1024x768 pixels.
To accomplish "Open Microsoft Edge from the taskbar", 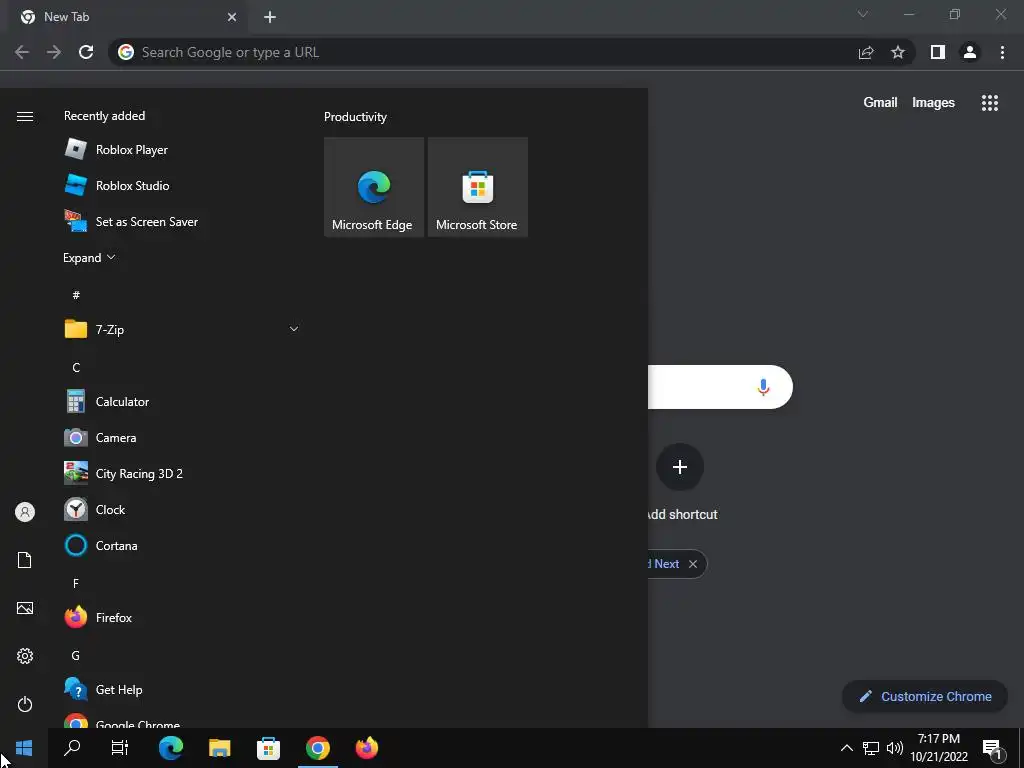I will tap(170, 748).
